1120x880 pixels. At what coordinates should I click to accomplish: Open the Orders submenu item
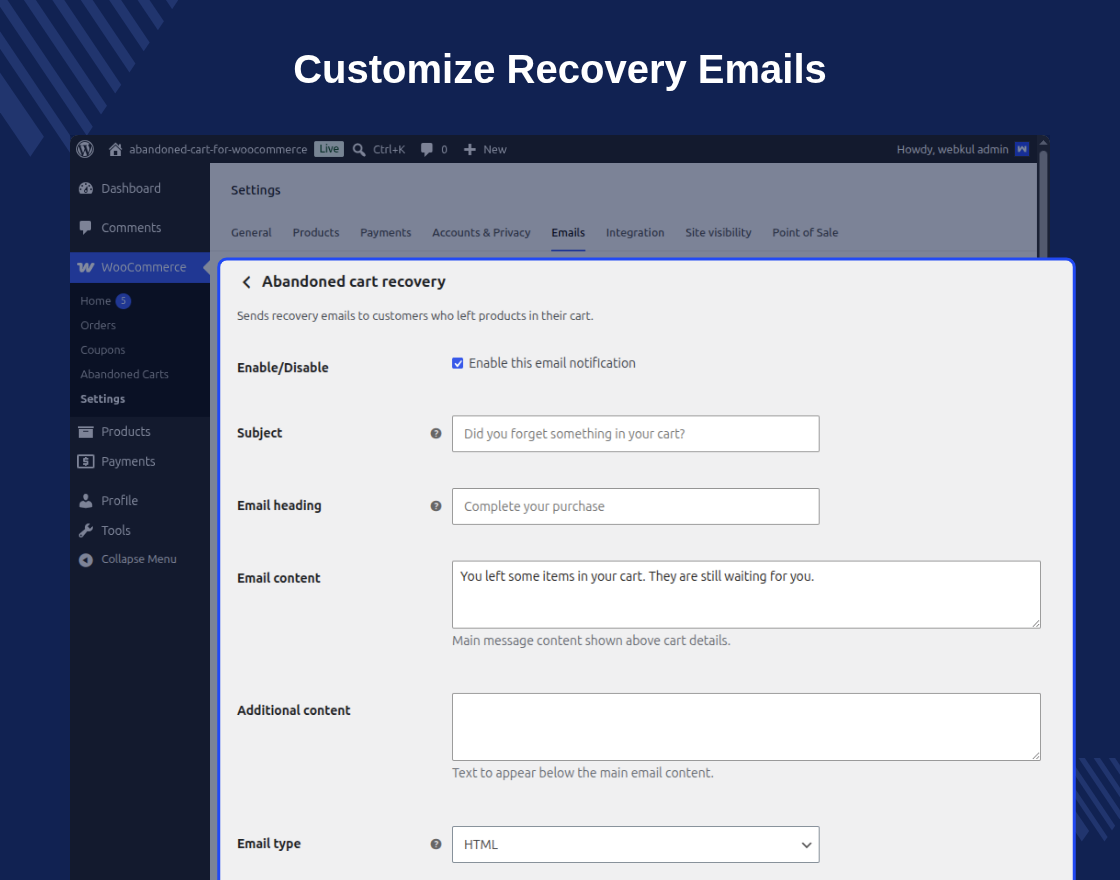coord(98,325)
